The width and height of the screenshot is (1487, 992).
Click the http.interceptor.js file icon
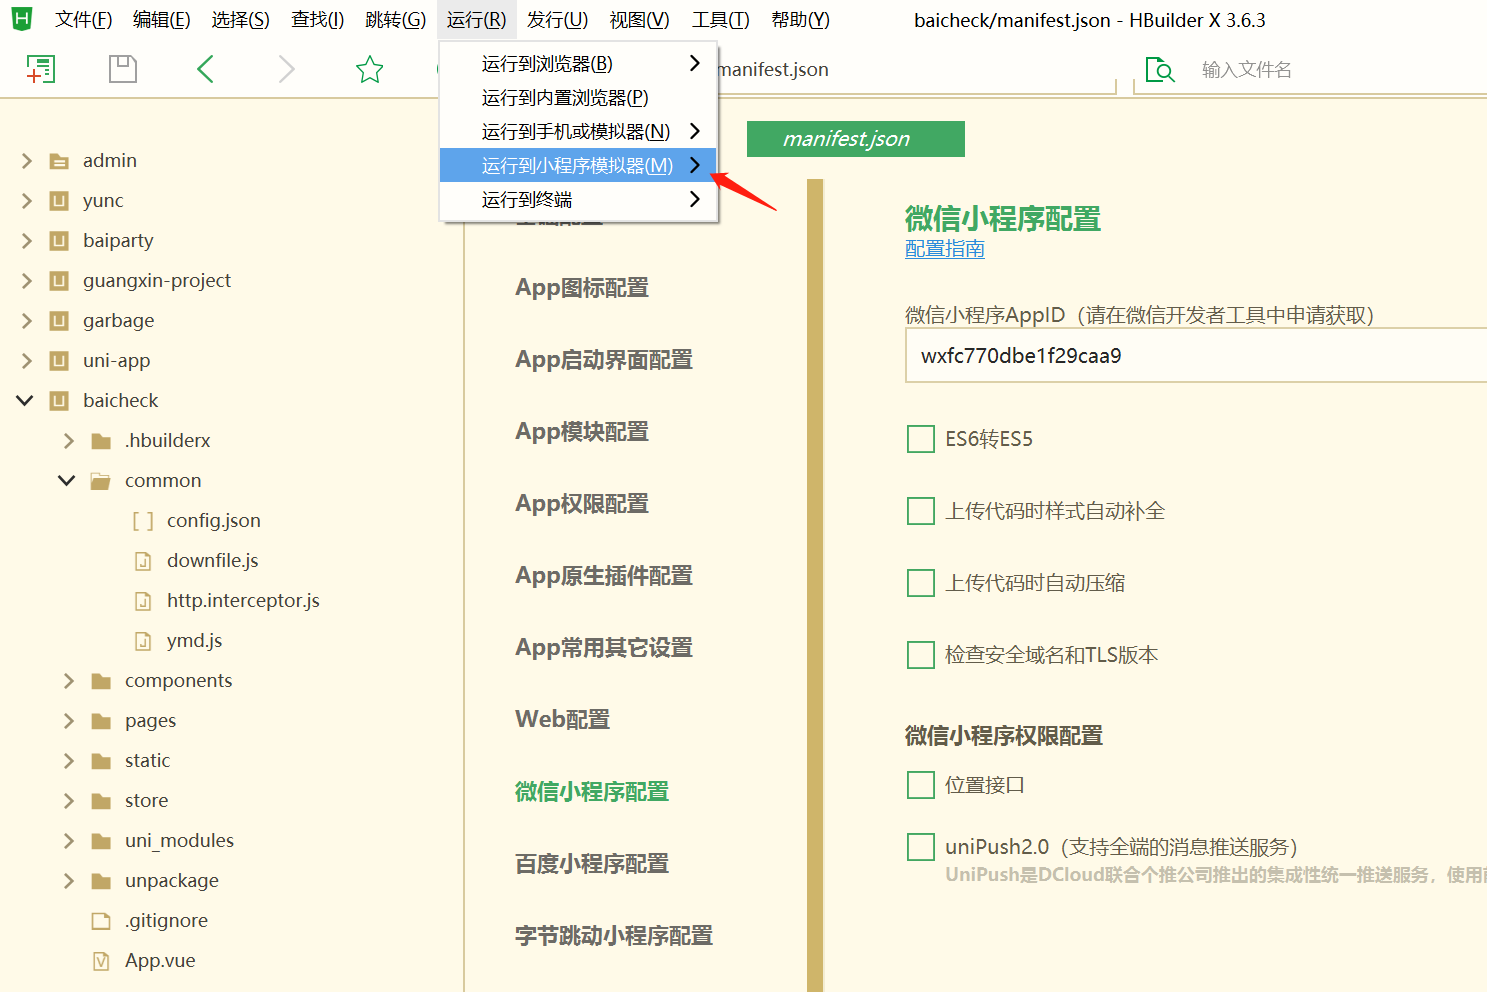click(x=143, y=601)
